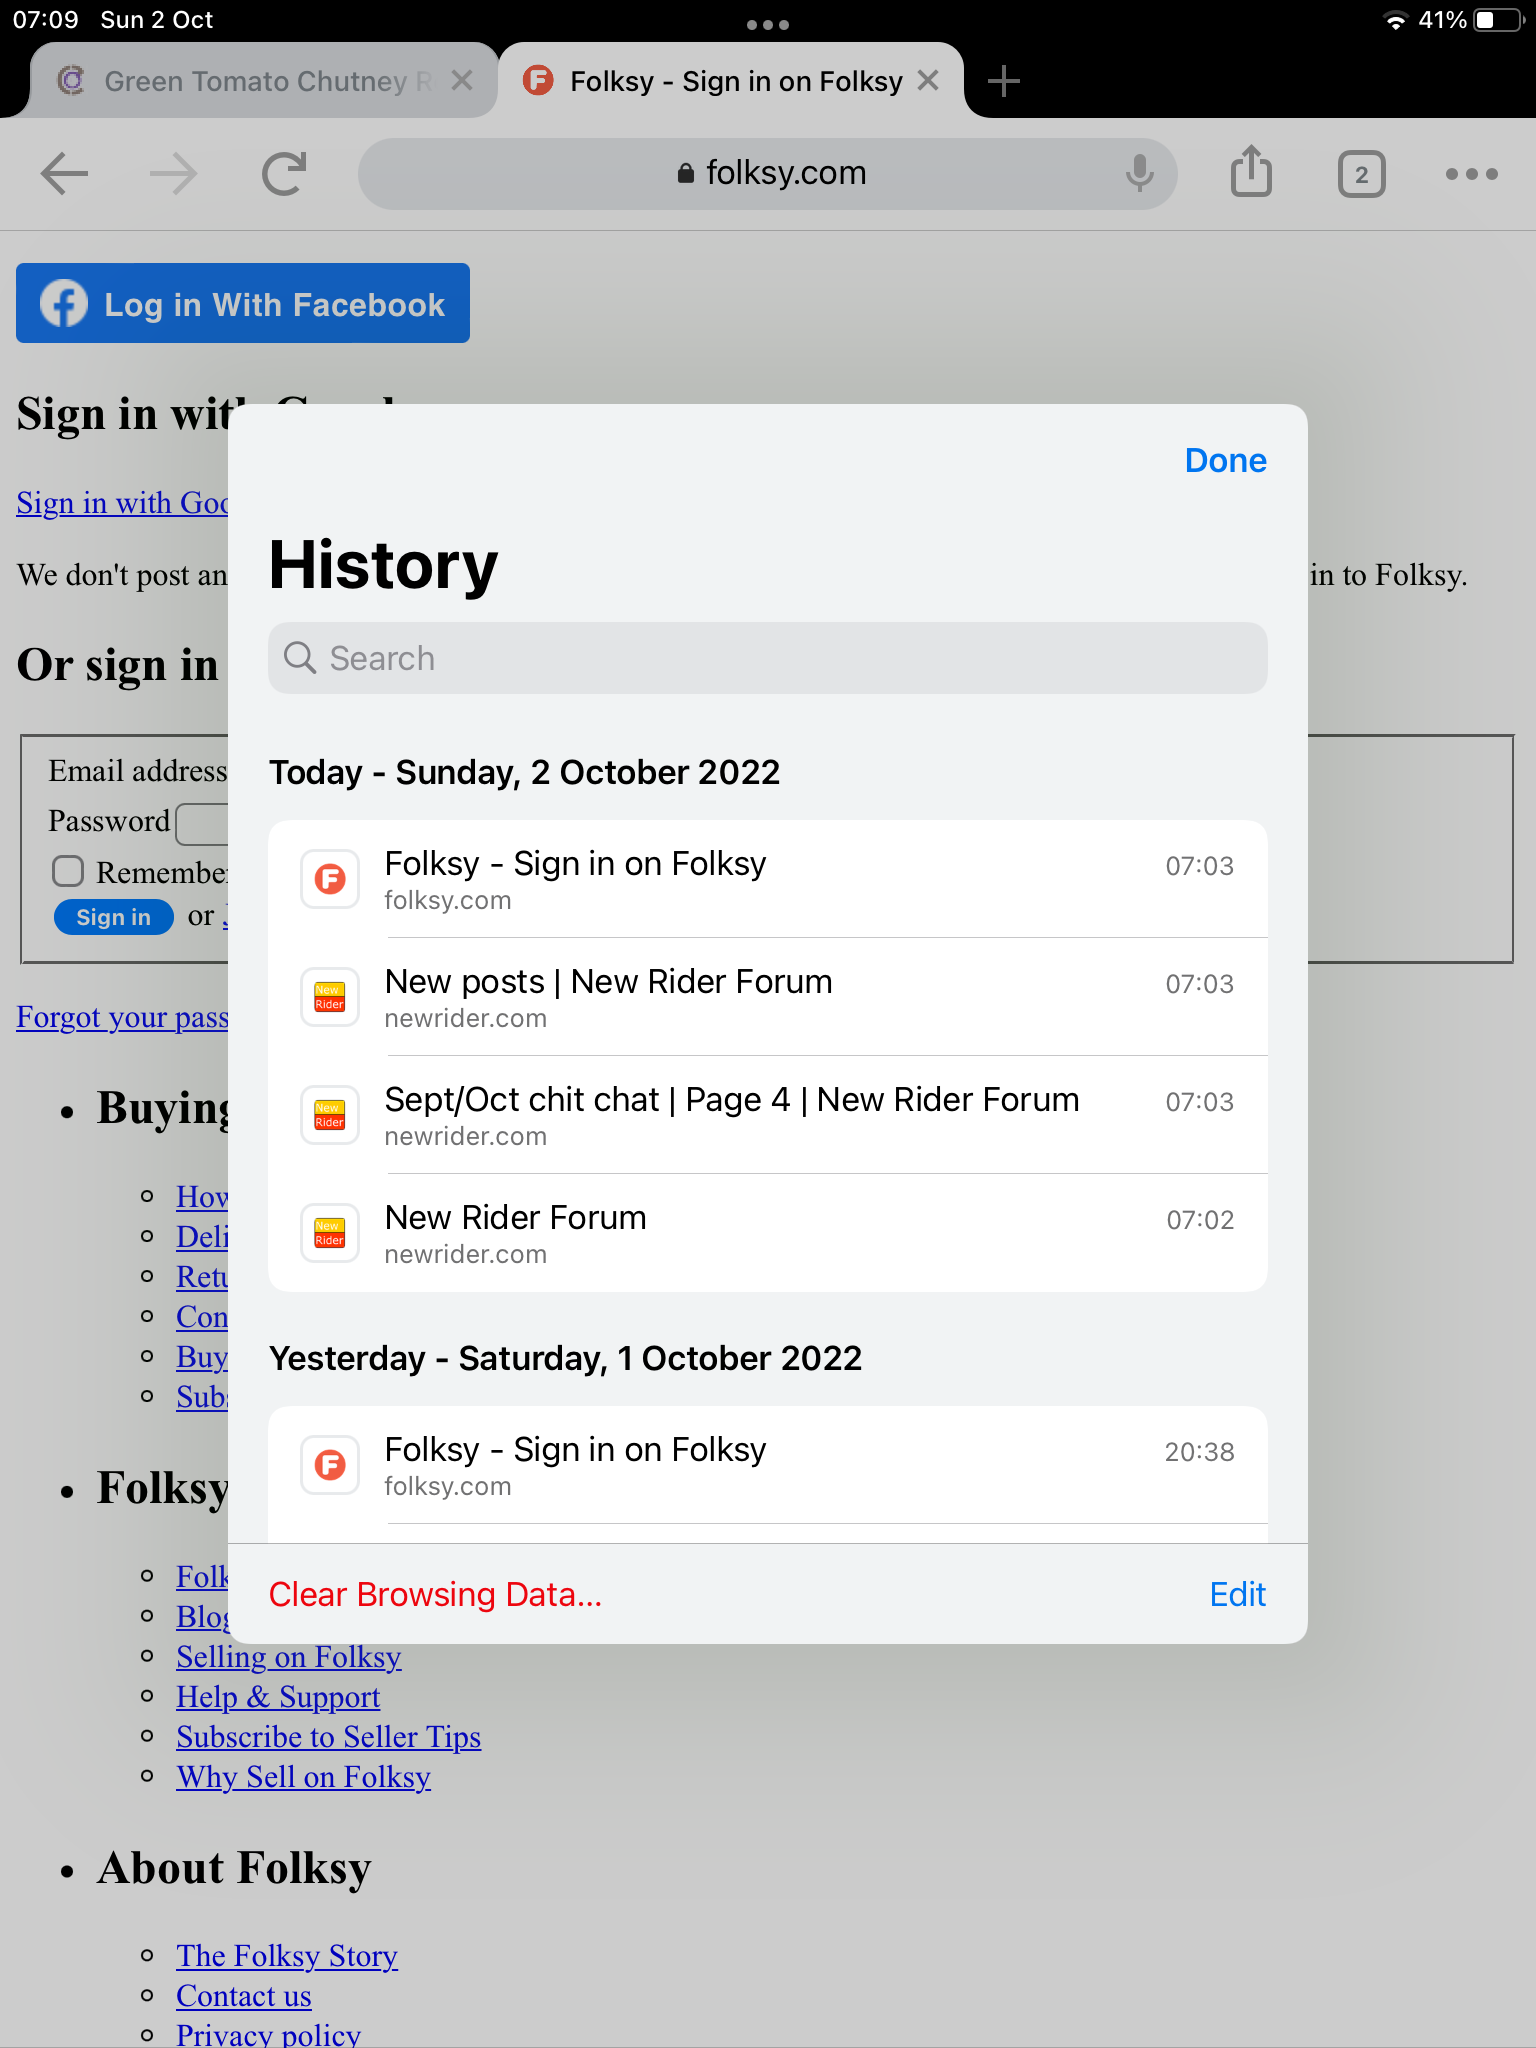Tap the Today - Sunday, 2 October 2022 header
The width and height of the screenshot is (1536, 2048).
coord(524,772)
